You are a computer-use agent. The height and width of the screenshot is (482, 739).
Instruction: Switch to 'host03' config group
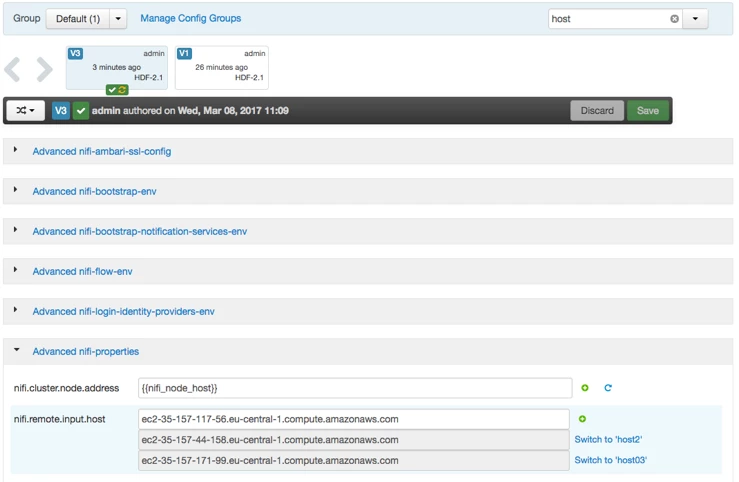click(x=610, y=460)
